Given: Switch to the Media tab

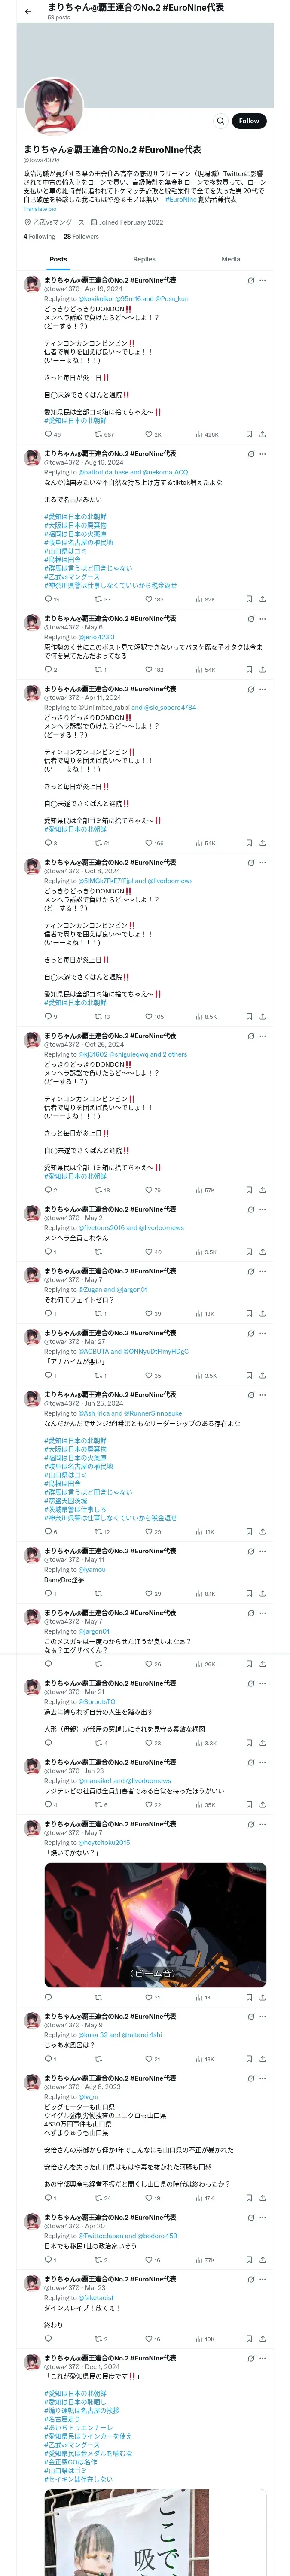Looking at the screenshot, I should 231,259.
